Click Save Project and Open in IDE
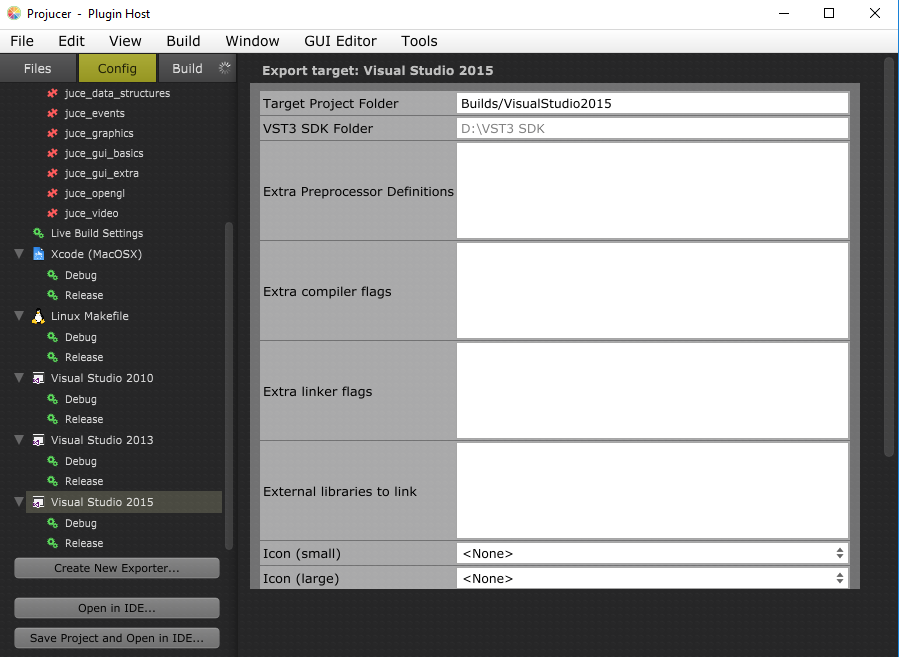This screenshot has width=899, height=657. pos(117,638)
